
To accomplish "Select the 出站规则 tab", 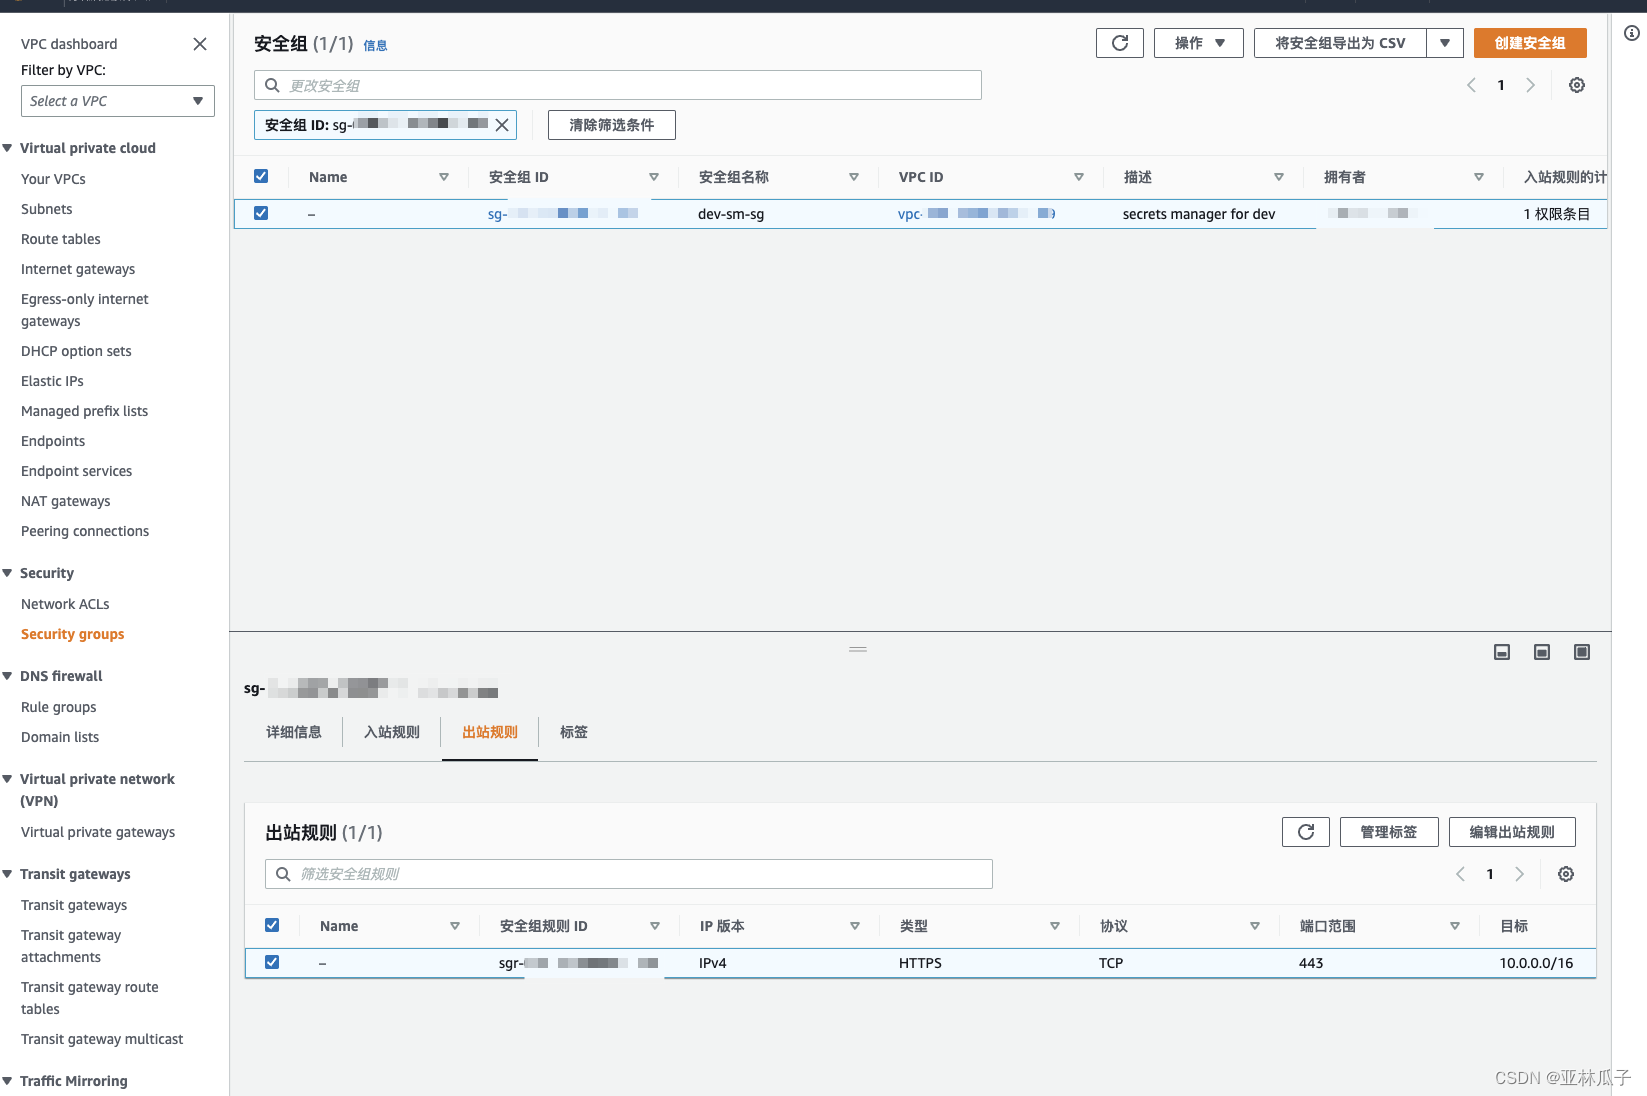I will tap(490, 732).
